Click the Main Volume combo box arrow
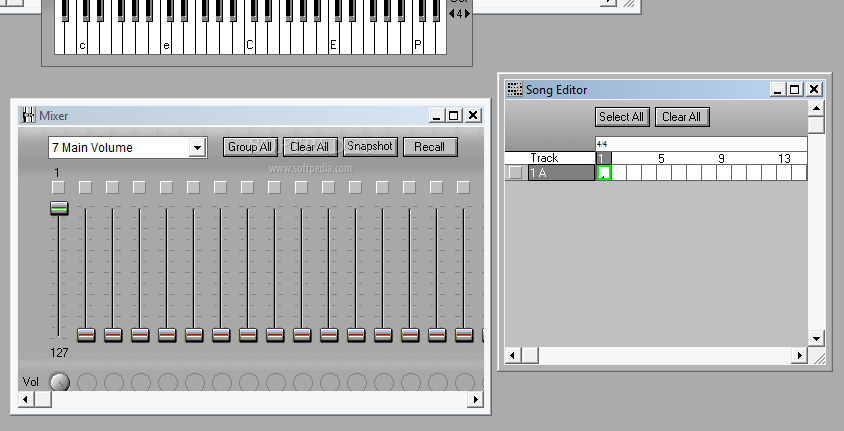 [x=198, y=147]
